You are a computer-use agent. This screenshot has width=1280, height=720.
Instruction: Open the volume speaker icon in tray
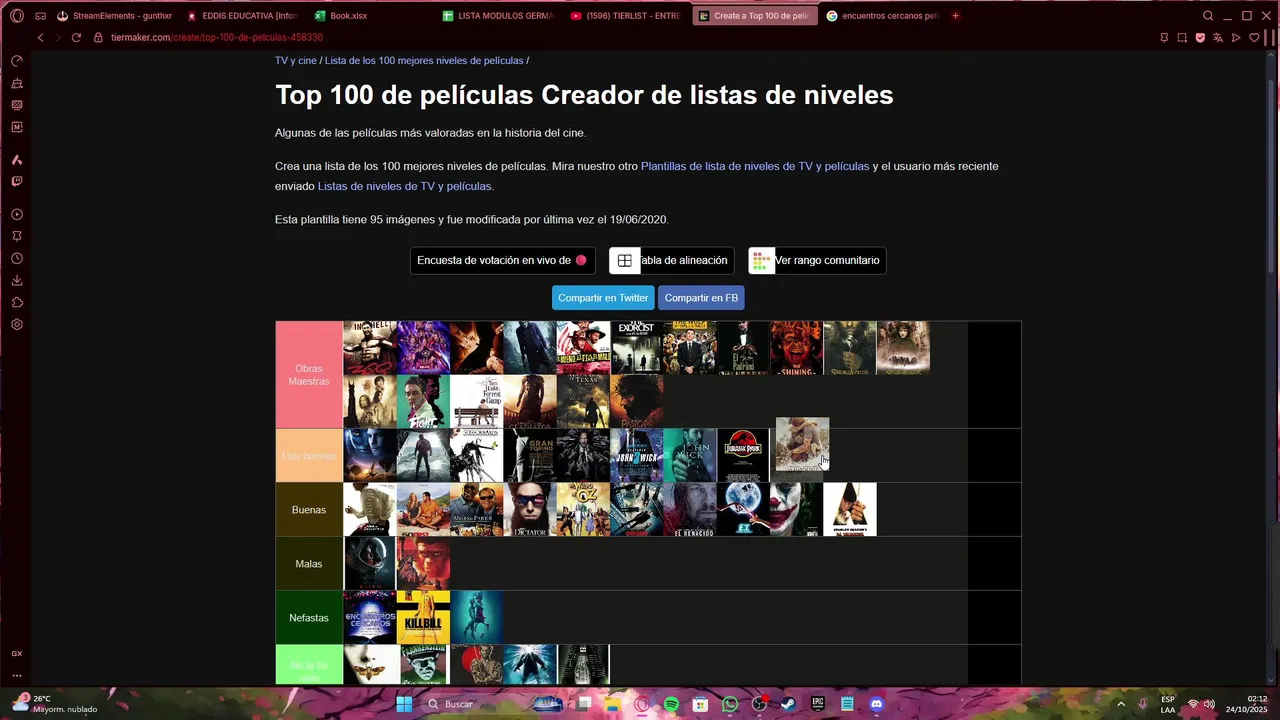(1209, 704)
